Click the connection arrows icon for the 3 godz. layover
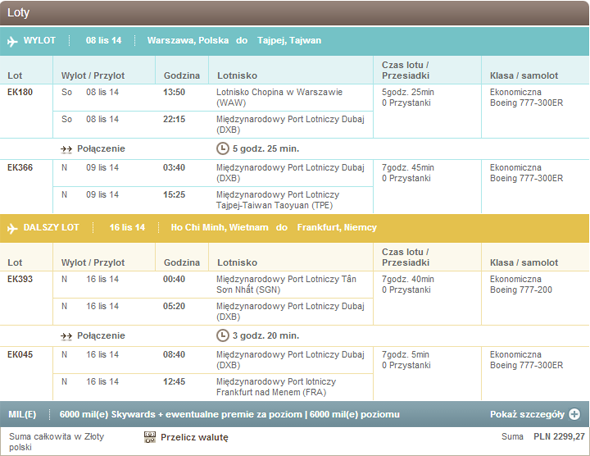 (66, 336)
